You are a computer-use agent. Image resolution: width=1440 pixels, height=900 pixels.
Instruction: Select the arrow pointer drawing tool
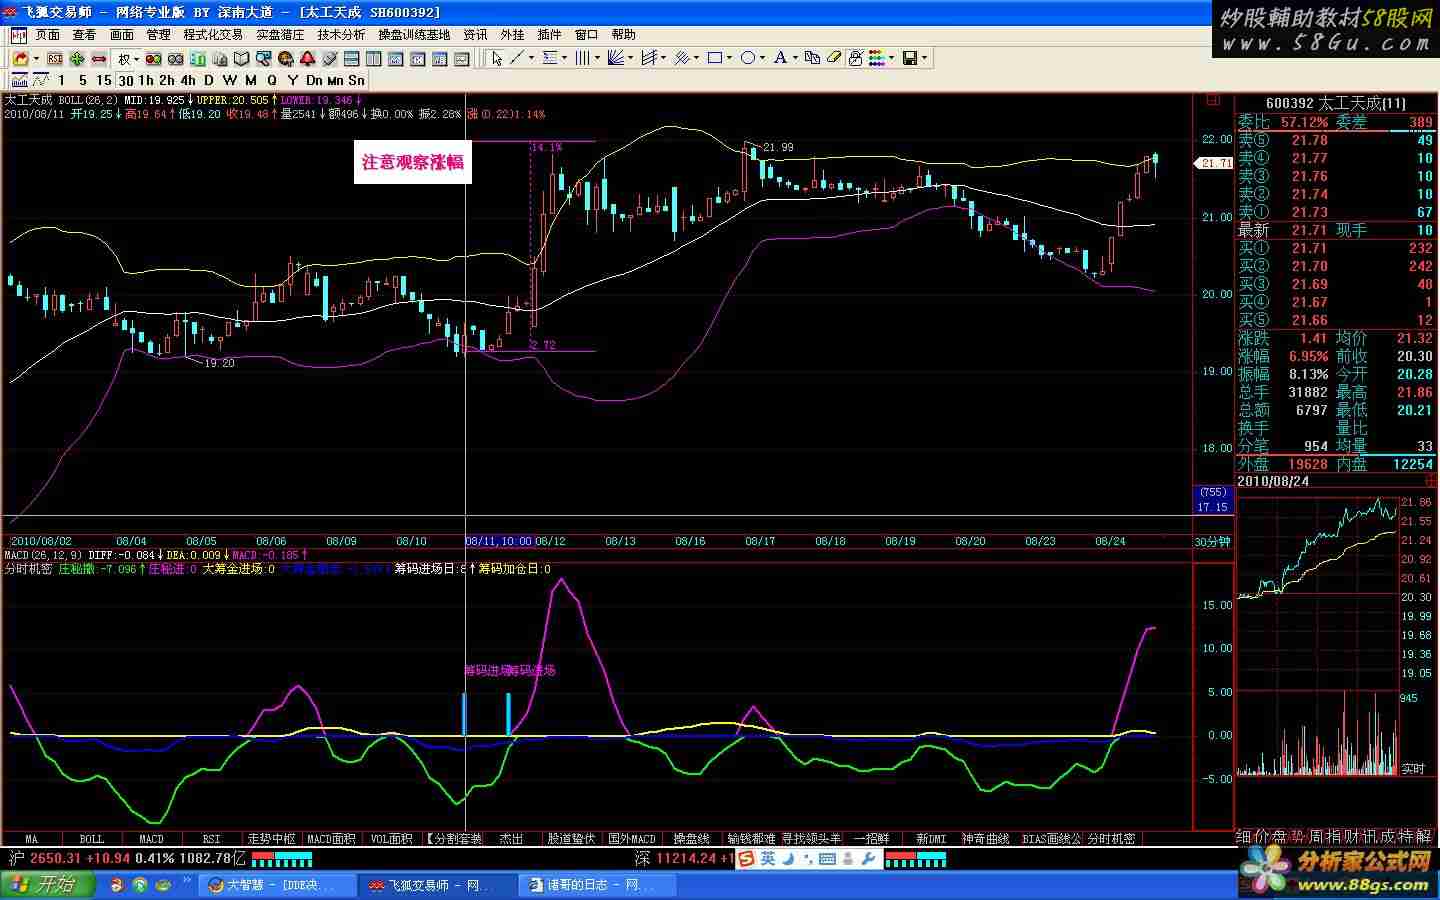[497, 58]
